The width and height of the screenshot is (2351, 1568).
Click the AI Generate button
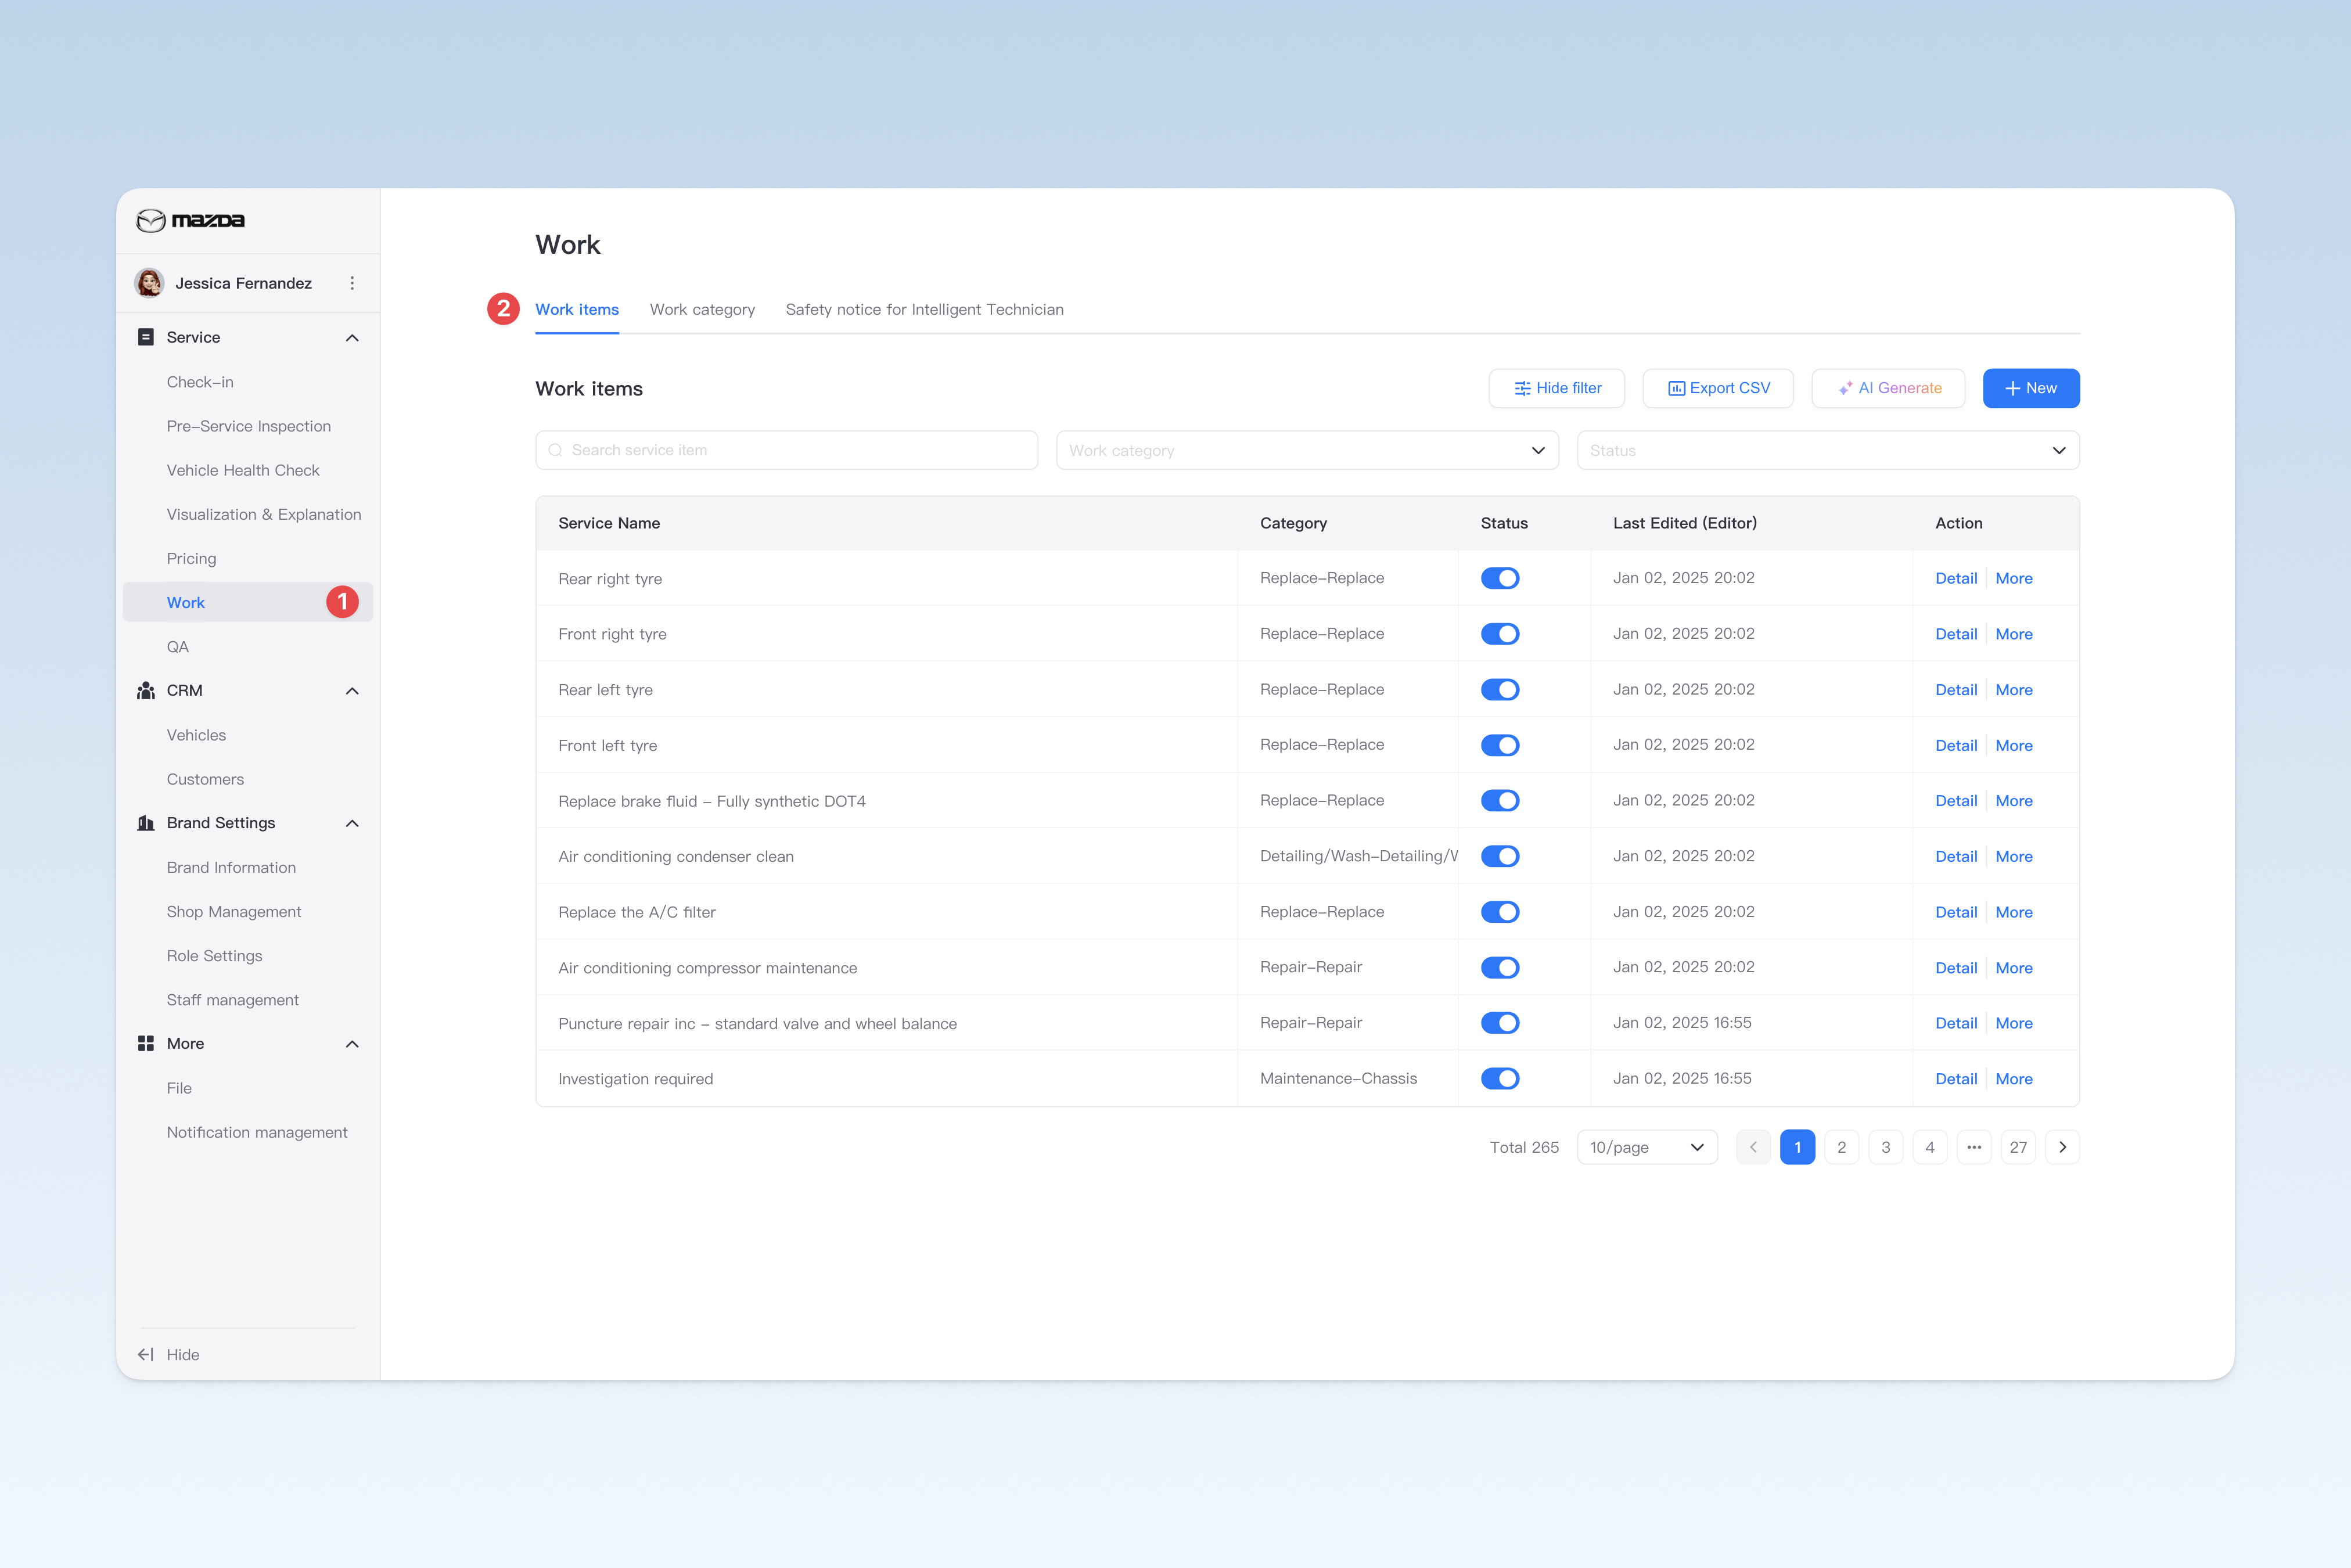1888,388
